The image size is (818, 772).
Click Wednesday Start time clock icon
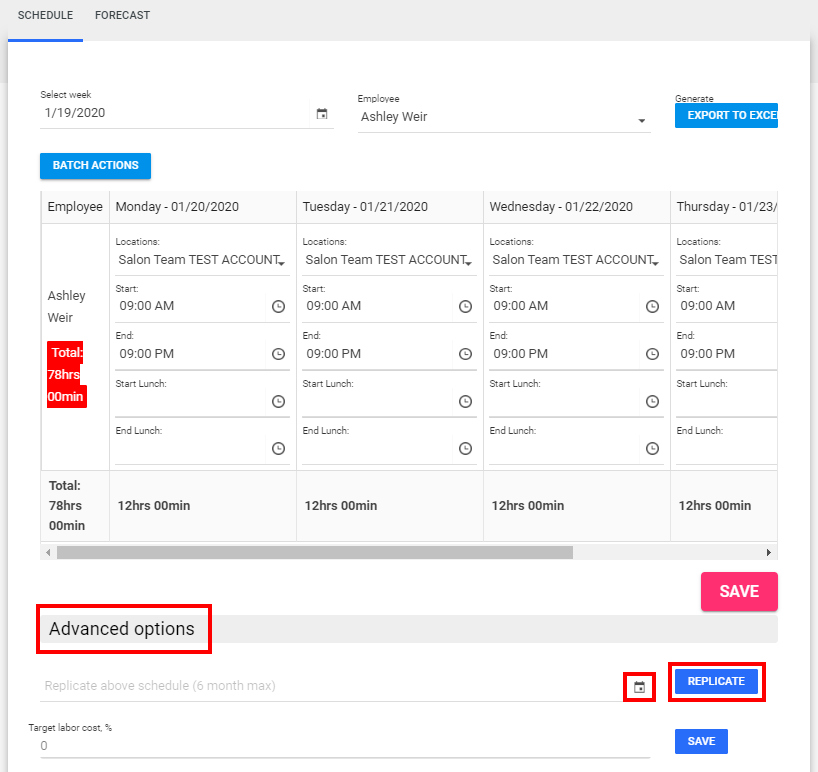[x=652, y=306]
